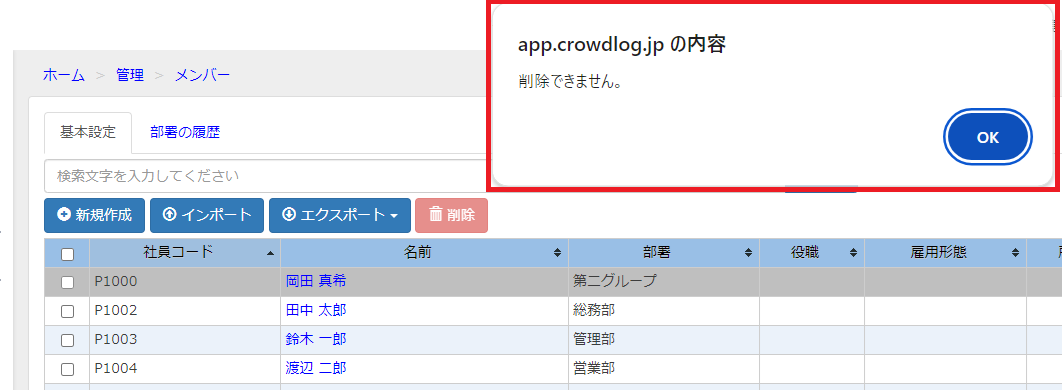Focus the 検索文字を入力してください search field
The width and height of the screenshot is (1062, 390).
266,176
